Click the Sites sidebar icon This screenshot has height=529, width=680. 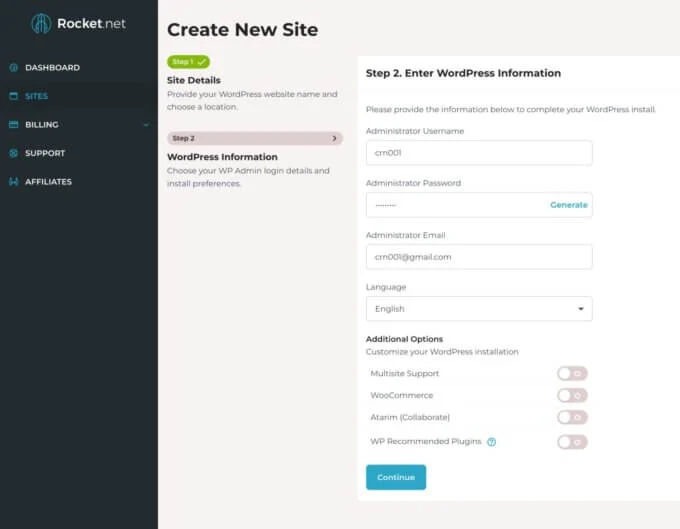tap(14, 96)
